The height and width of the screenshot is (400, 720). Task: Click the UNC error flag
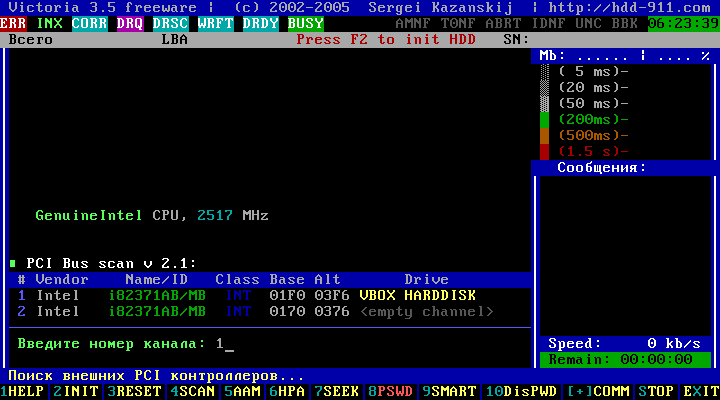point(589,23)
